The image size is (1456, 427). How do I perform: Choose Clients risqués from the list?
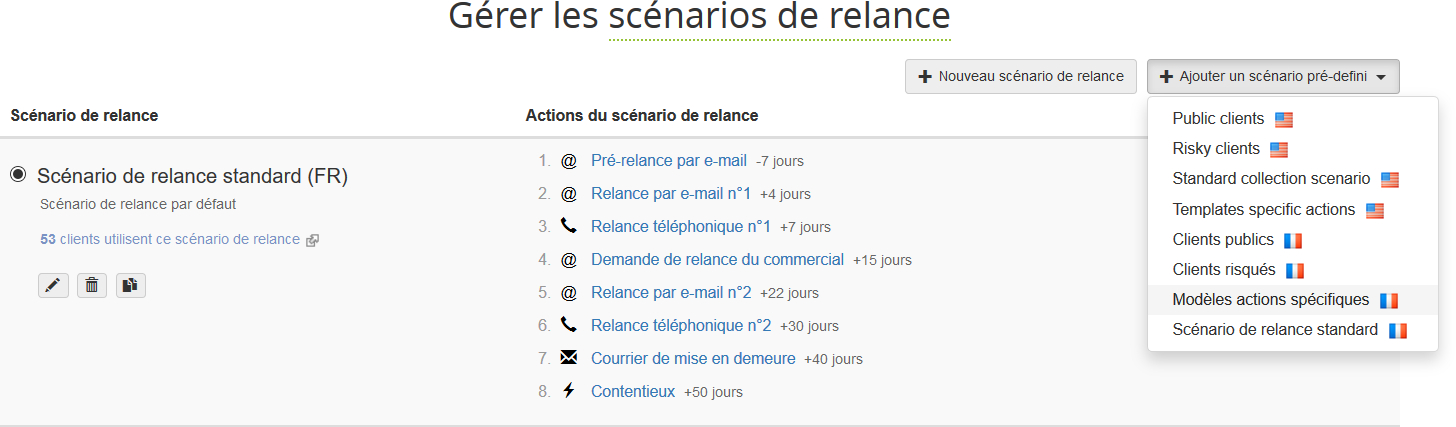click(x=1223, y=270)
